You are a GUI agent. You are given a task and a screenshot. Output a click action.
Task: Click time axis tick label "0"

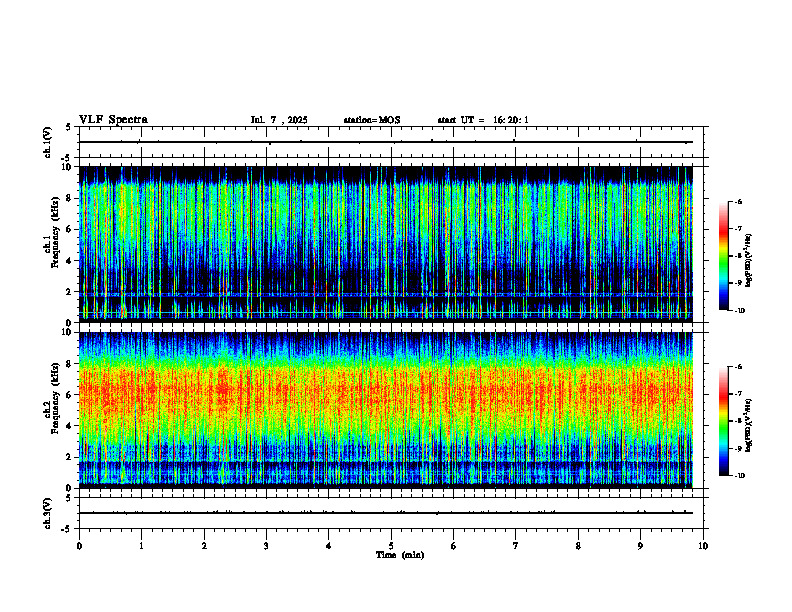(79, 546)
